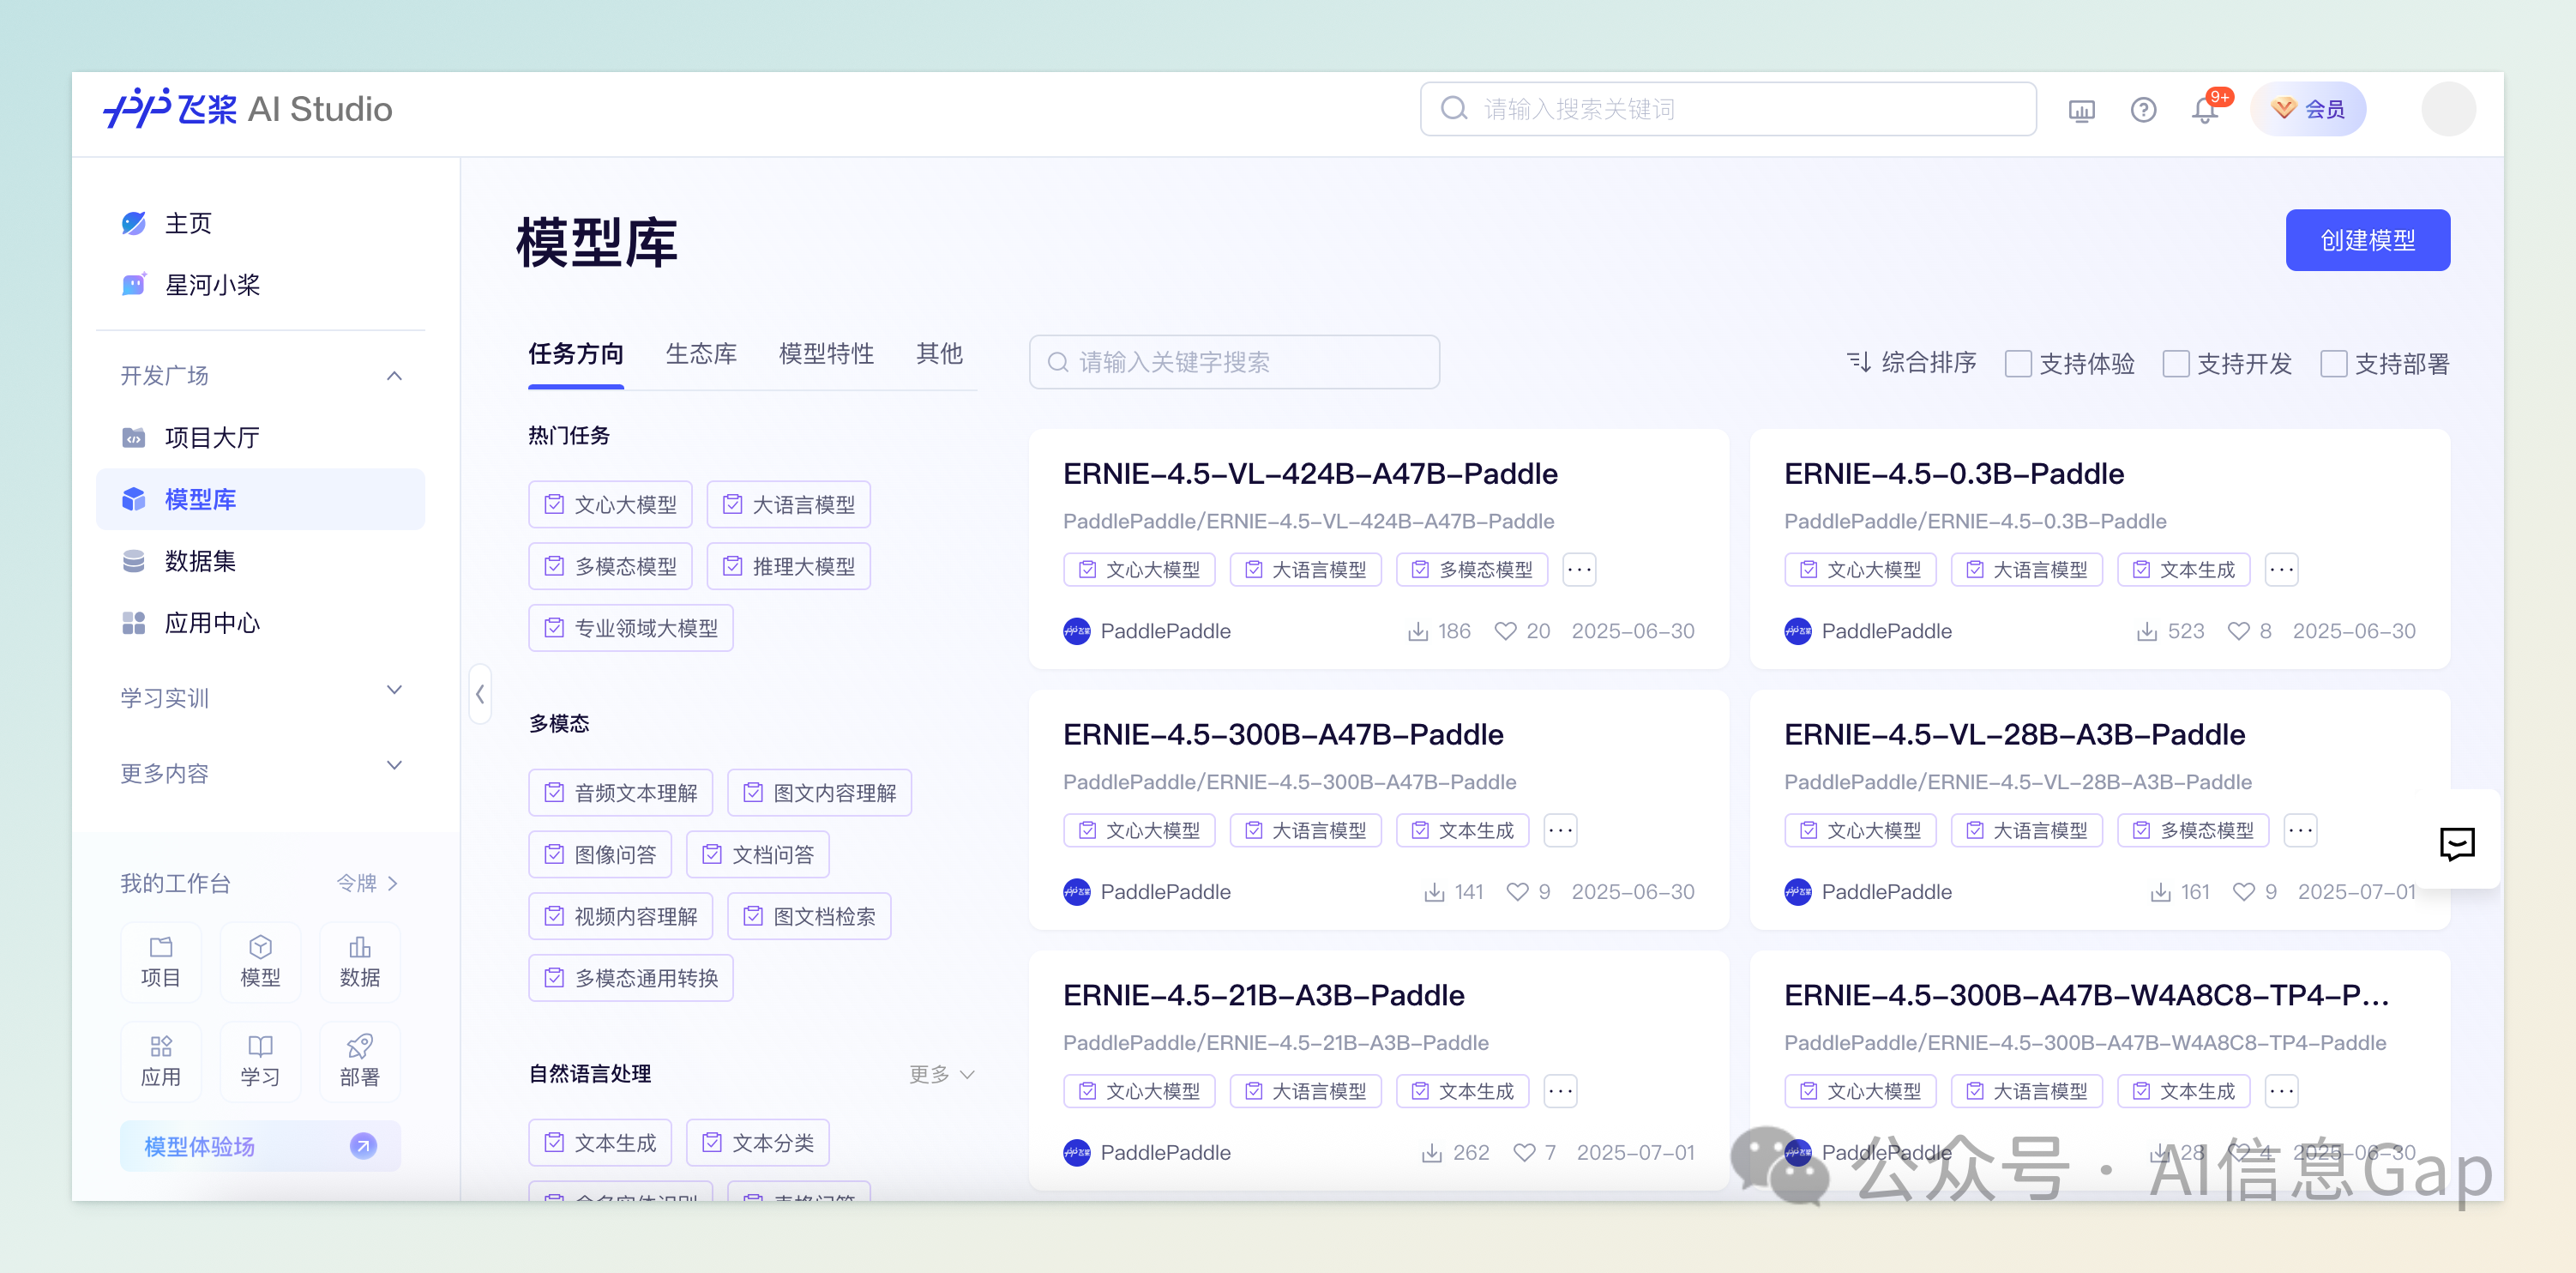The width and height of the screenshot is (2576, 1273).
Task: Toggle the 图文档检索 filter tag
Action: 808,916
